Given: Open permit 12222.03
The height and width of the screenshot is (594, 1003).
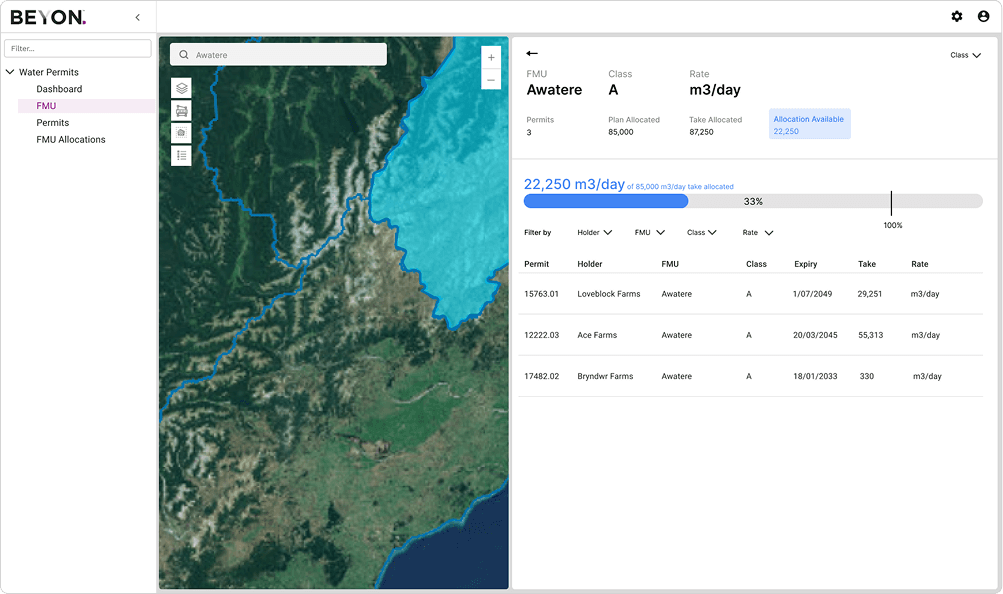Looking at the screenshot, I should coord(541,335).
